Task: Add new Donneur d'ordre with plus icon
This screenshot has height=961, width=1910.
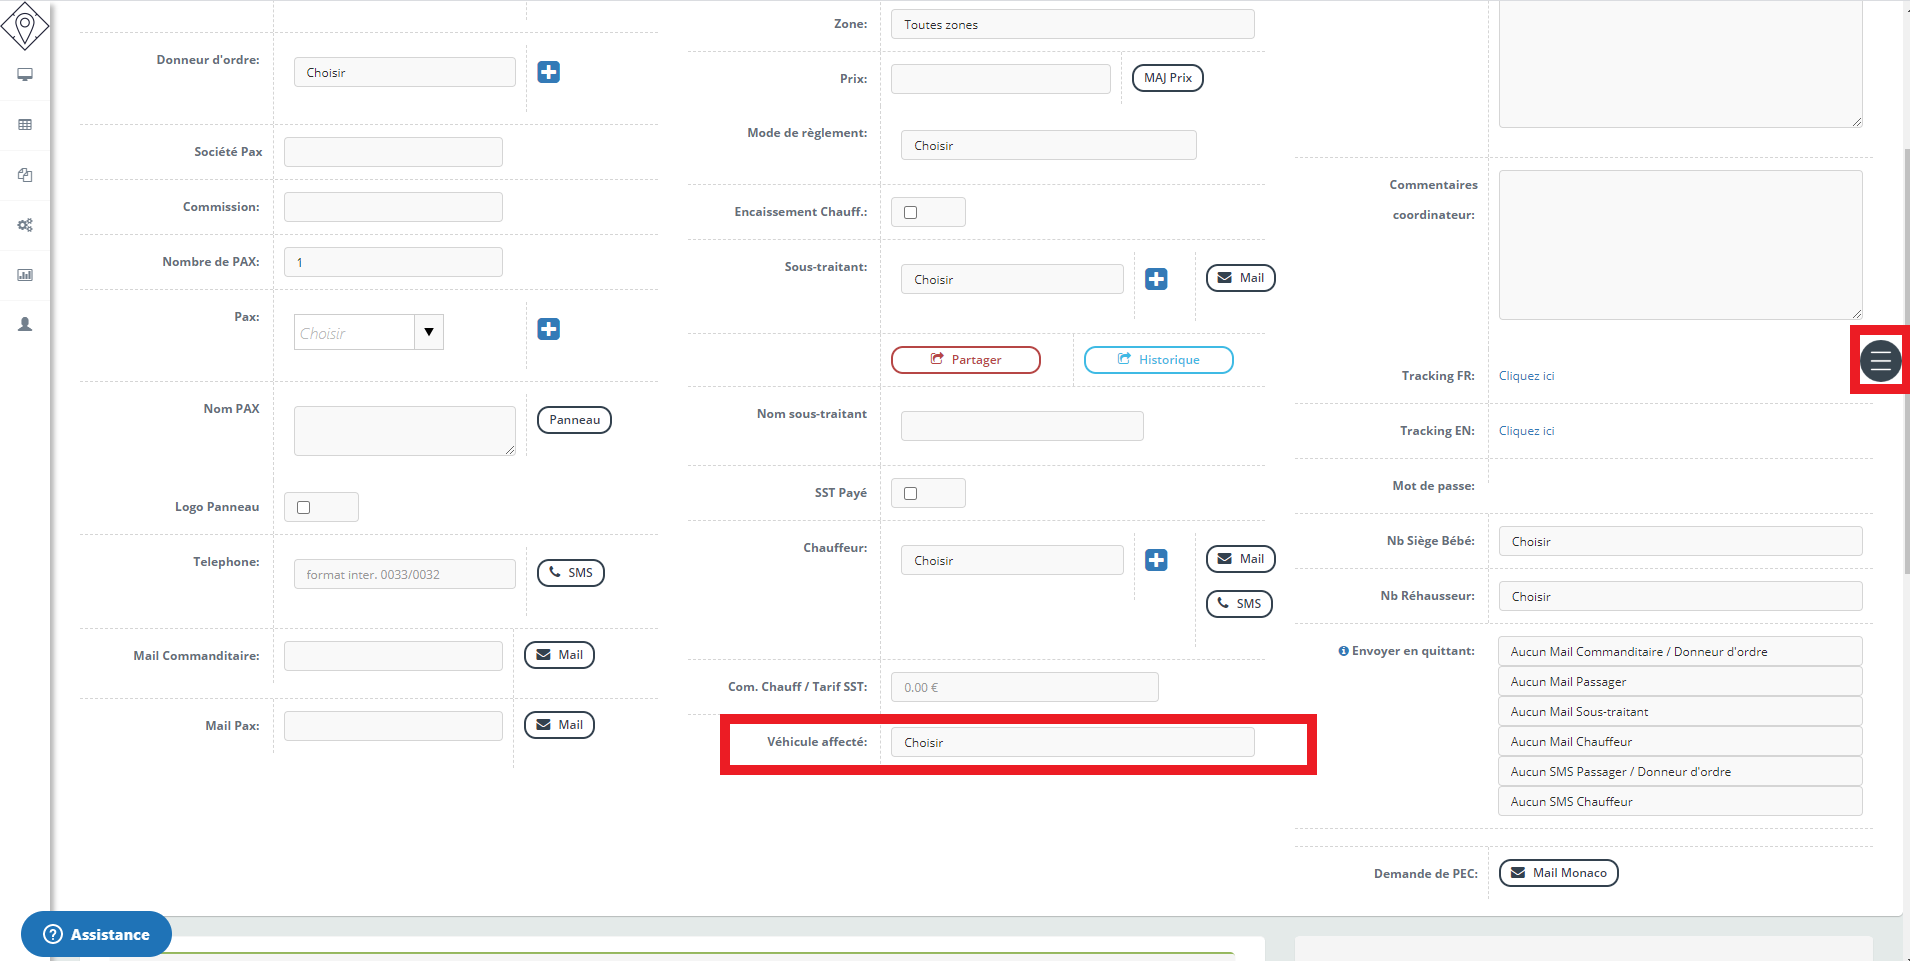Action: click(548, 72)
